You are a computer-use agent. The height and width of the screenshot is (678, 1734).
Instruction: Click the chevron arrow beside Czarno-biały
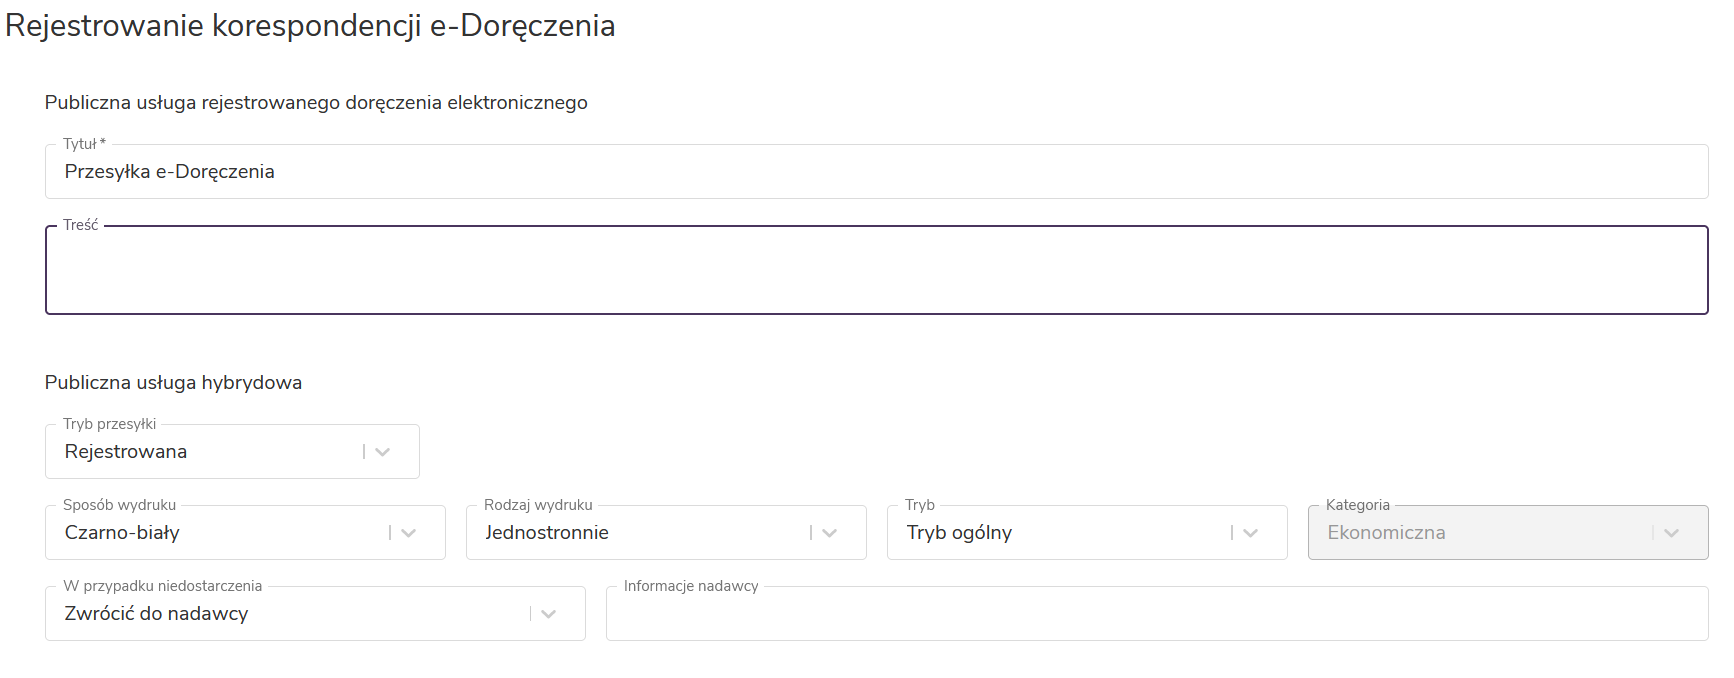pyautogui.click(x=409, y=533)
